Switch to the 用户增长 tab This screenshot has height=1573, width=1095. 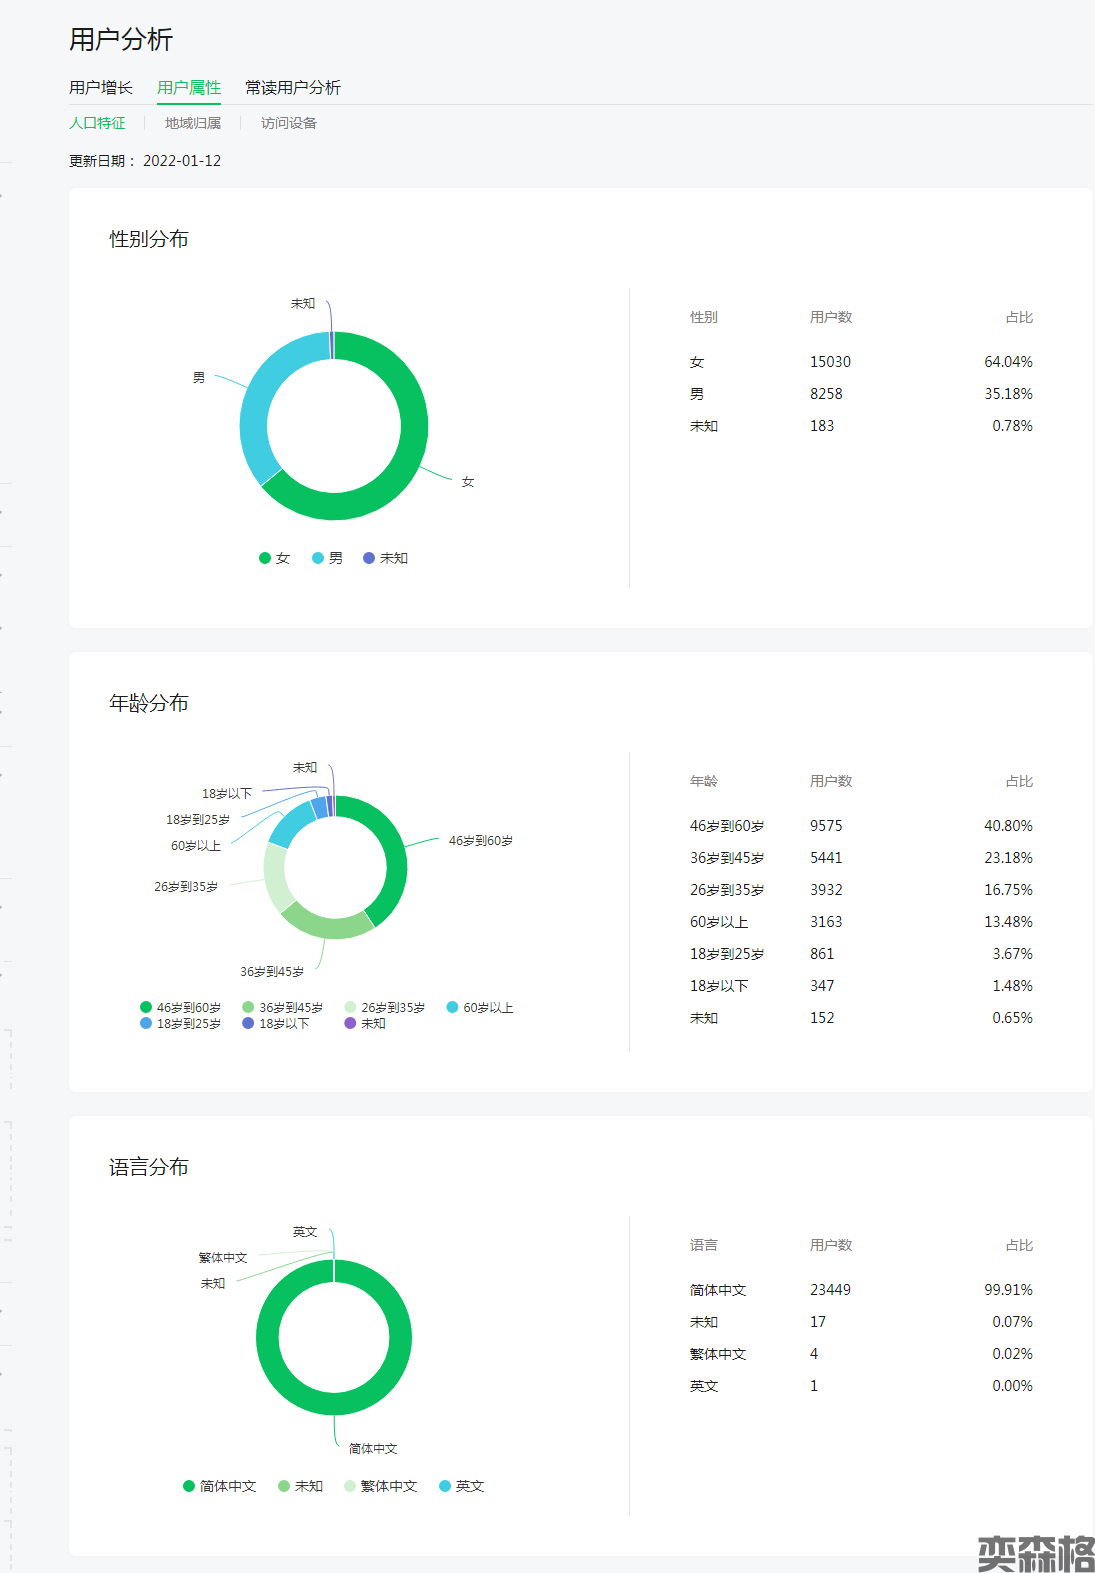tap(100, 88)
